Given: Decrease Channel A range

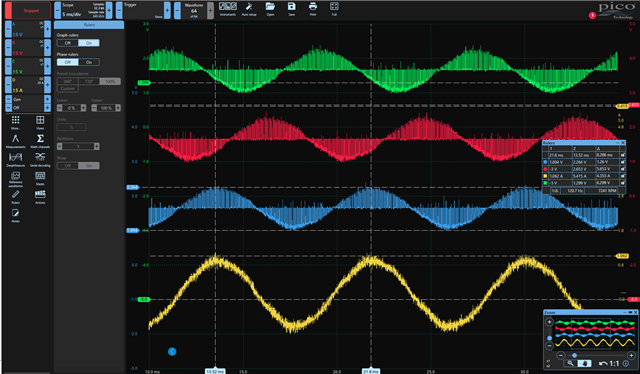Looking at the screenshot, I should pos(8,29).
